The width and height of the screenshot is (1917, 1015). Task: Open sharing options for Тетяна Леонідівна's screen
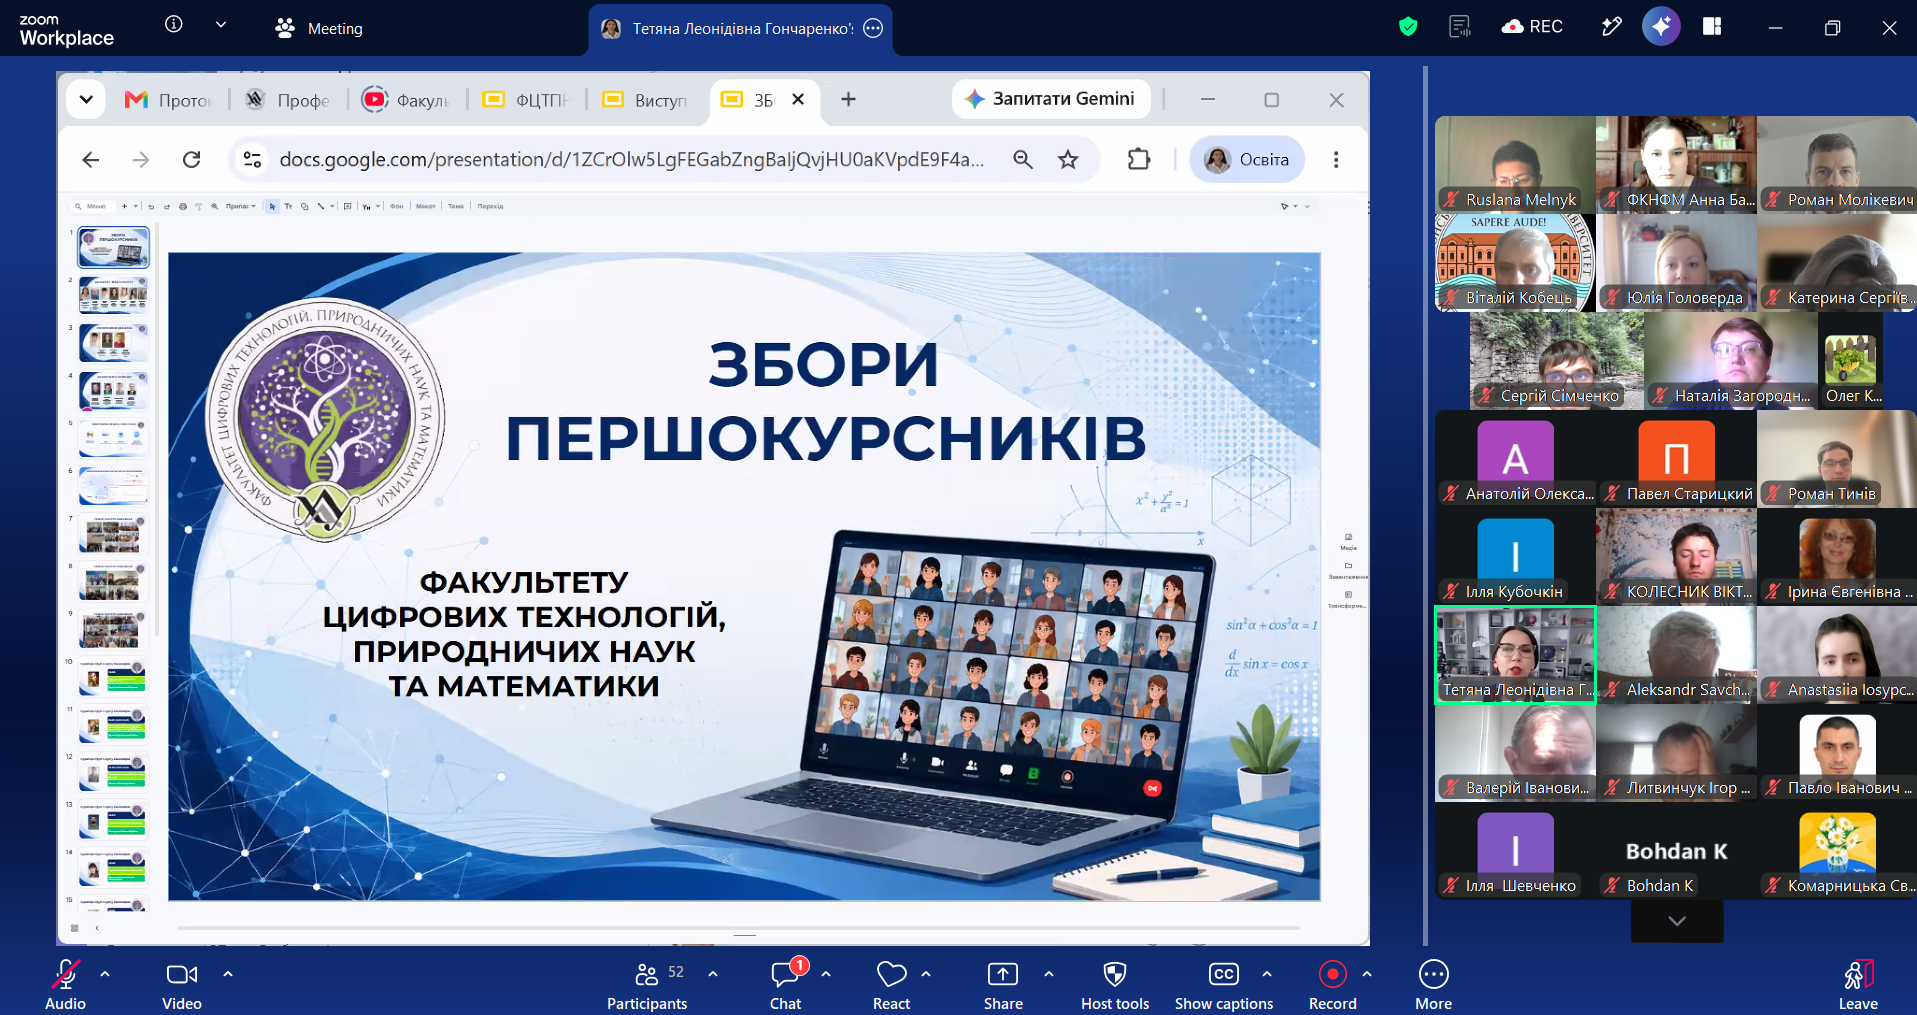tap(873, 28)
